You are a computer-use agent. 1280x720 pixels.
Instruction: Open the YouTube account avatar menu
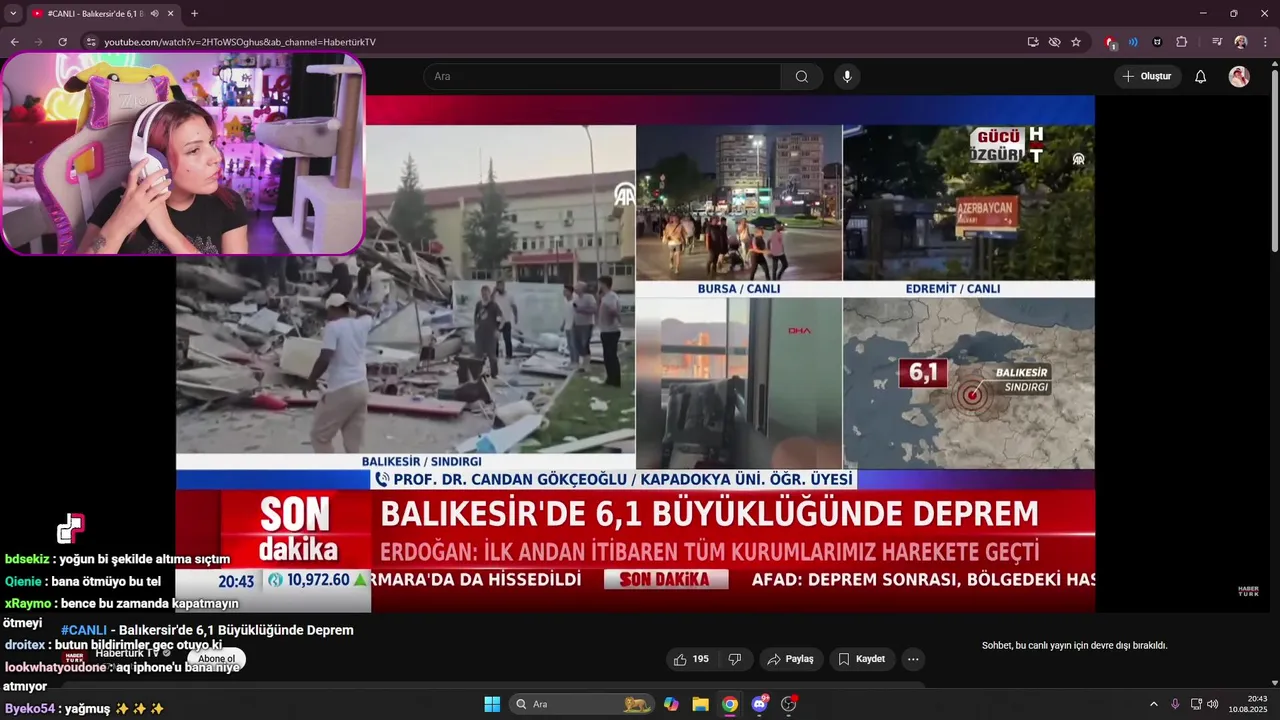pos(1239,76)
